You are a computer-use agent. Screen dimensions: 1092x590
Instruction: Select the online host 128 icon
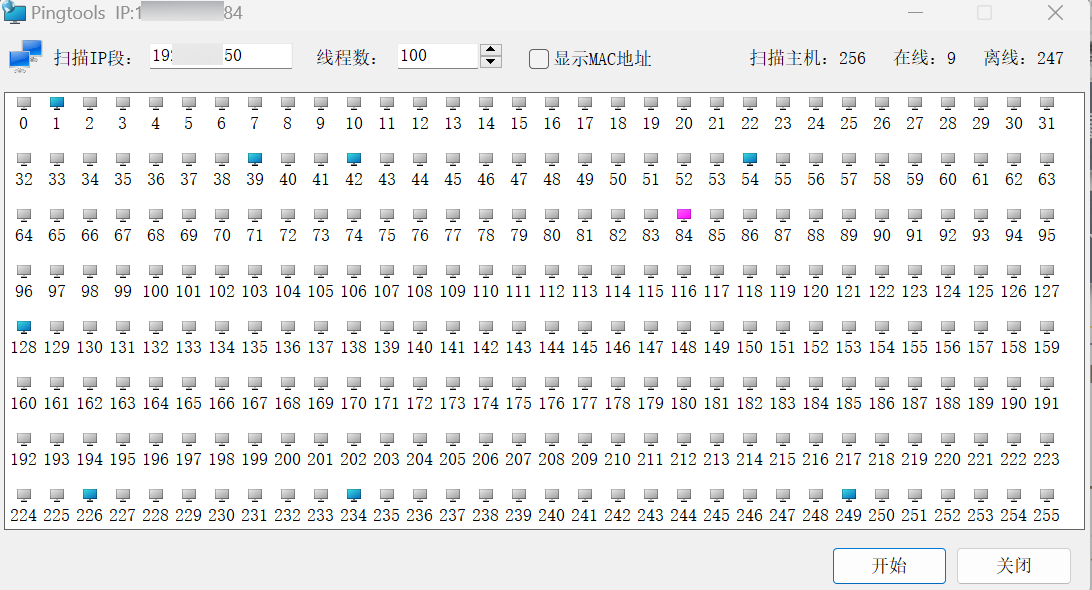tap(24, 327)
